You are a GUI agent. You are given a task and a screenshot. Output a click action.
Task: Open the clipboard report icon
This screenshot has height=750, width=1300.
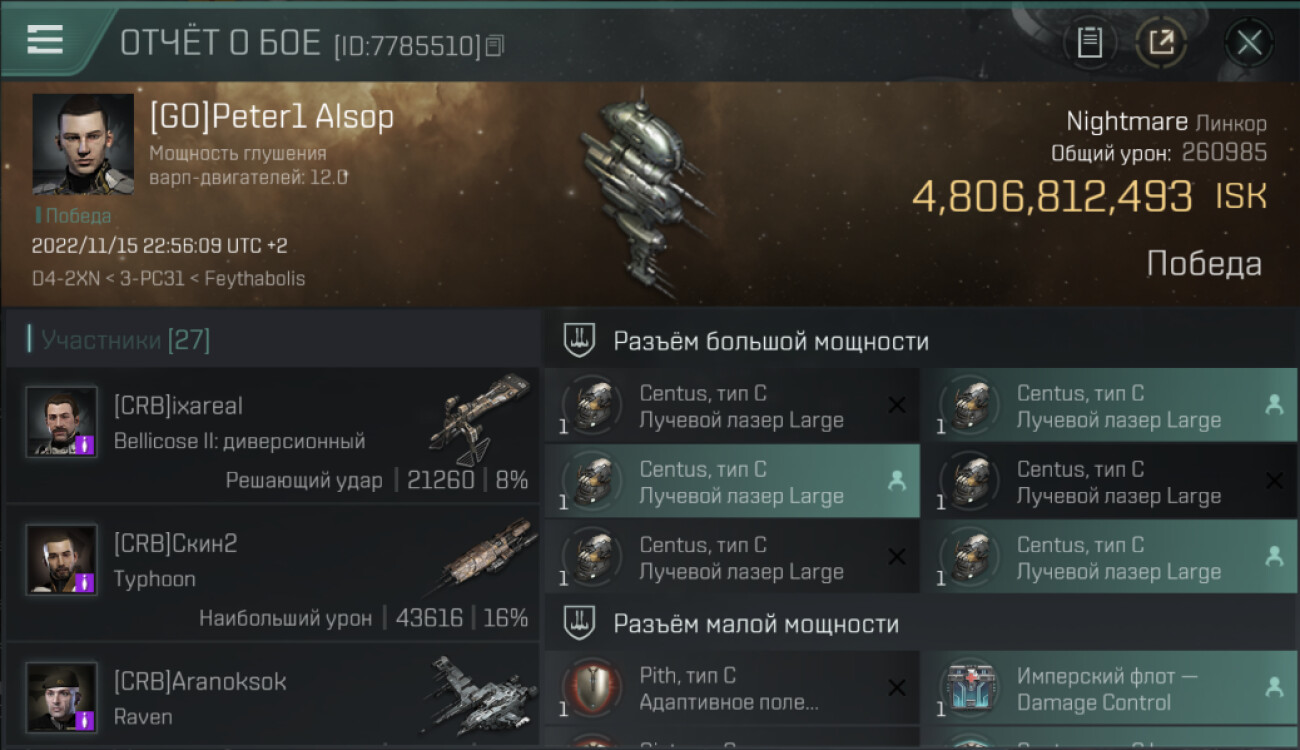[x=1089, y=42]
